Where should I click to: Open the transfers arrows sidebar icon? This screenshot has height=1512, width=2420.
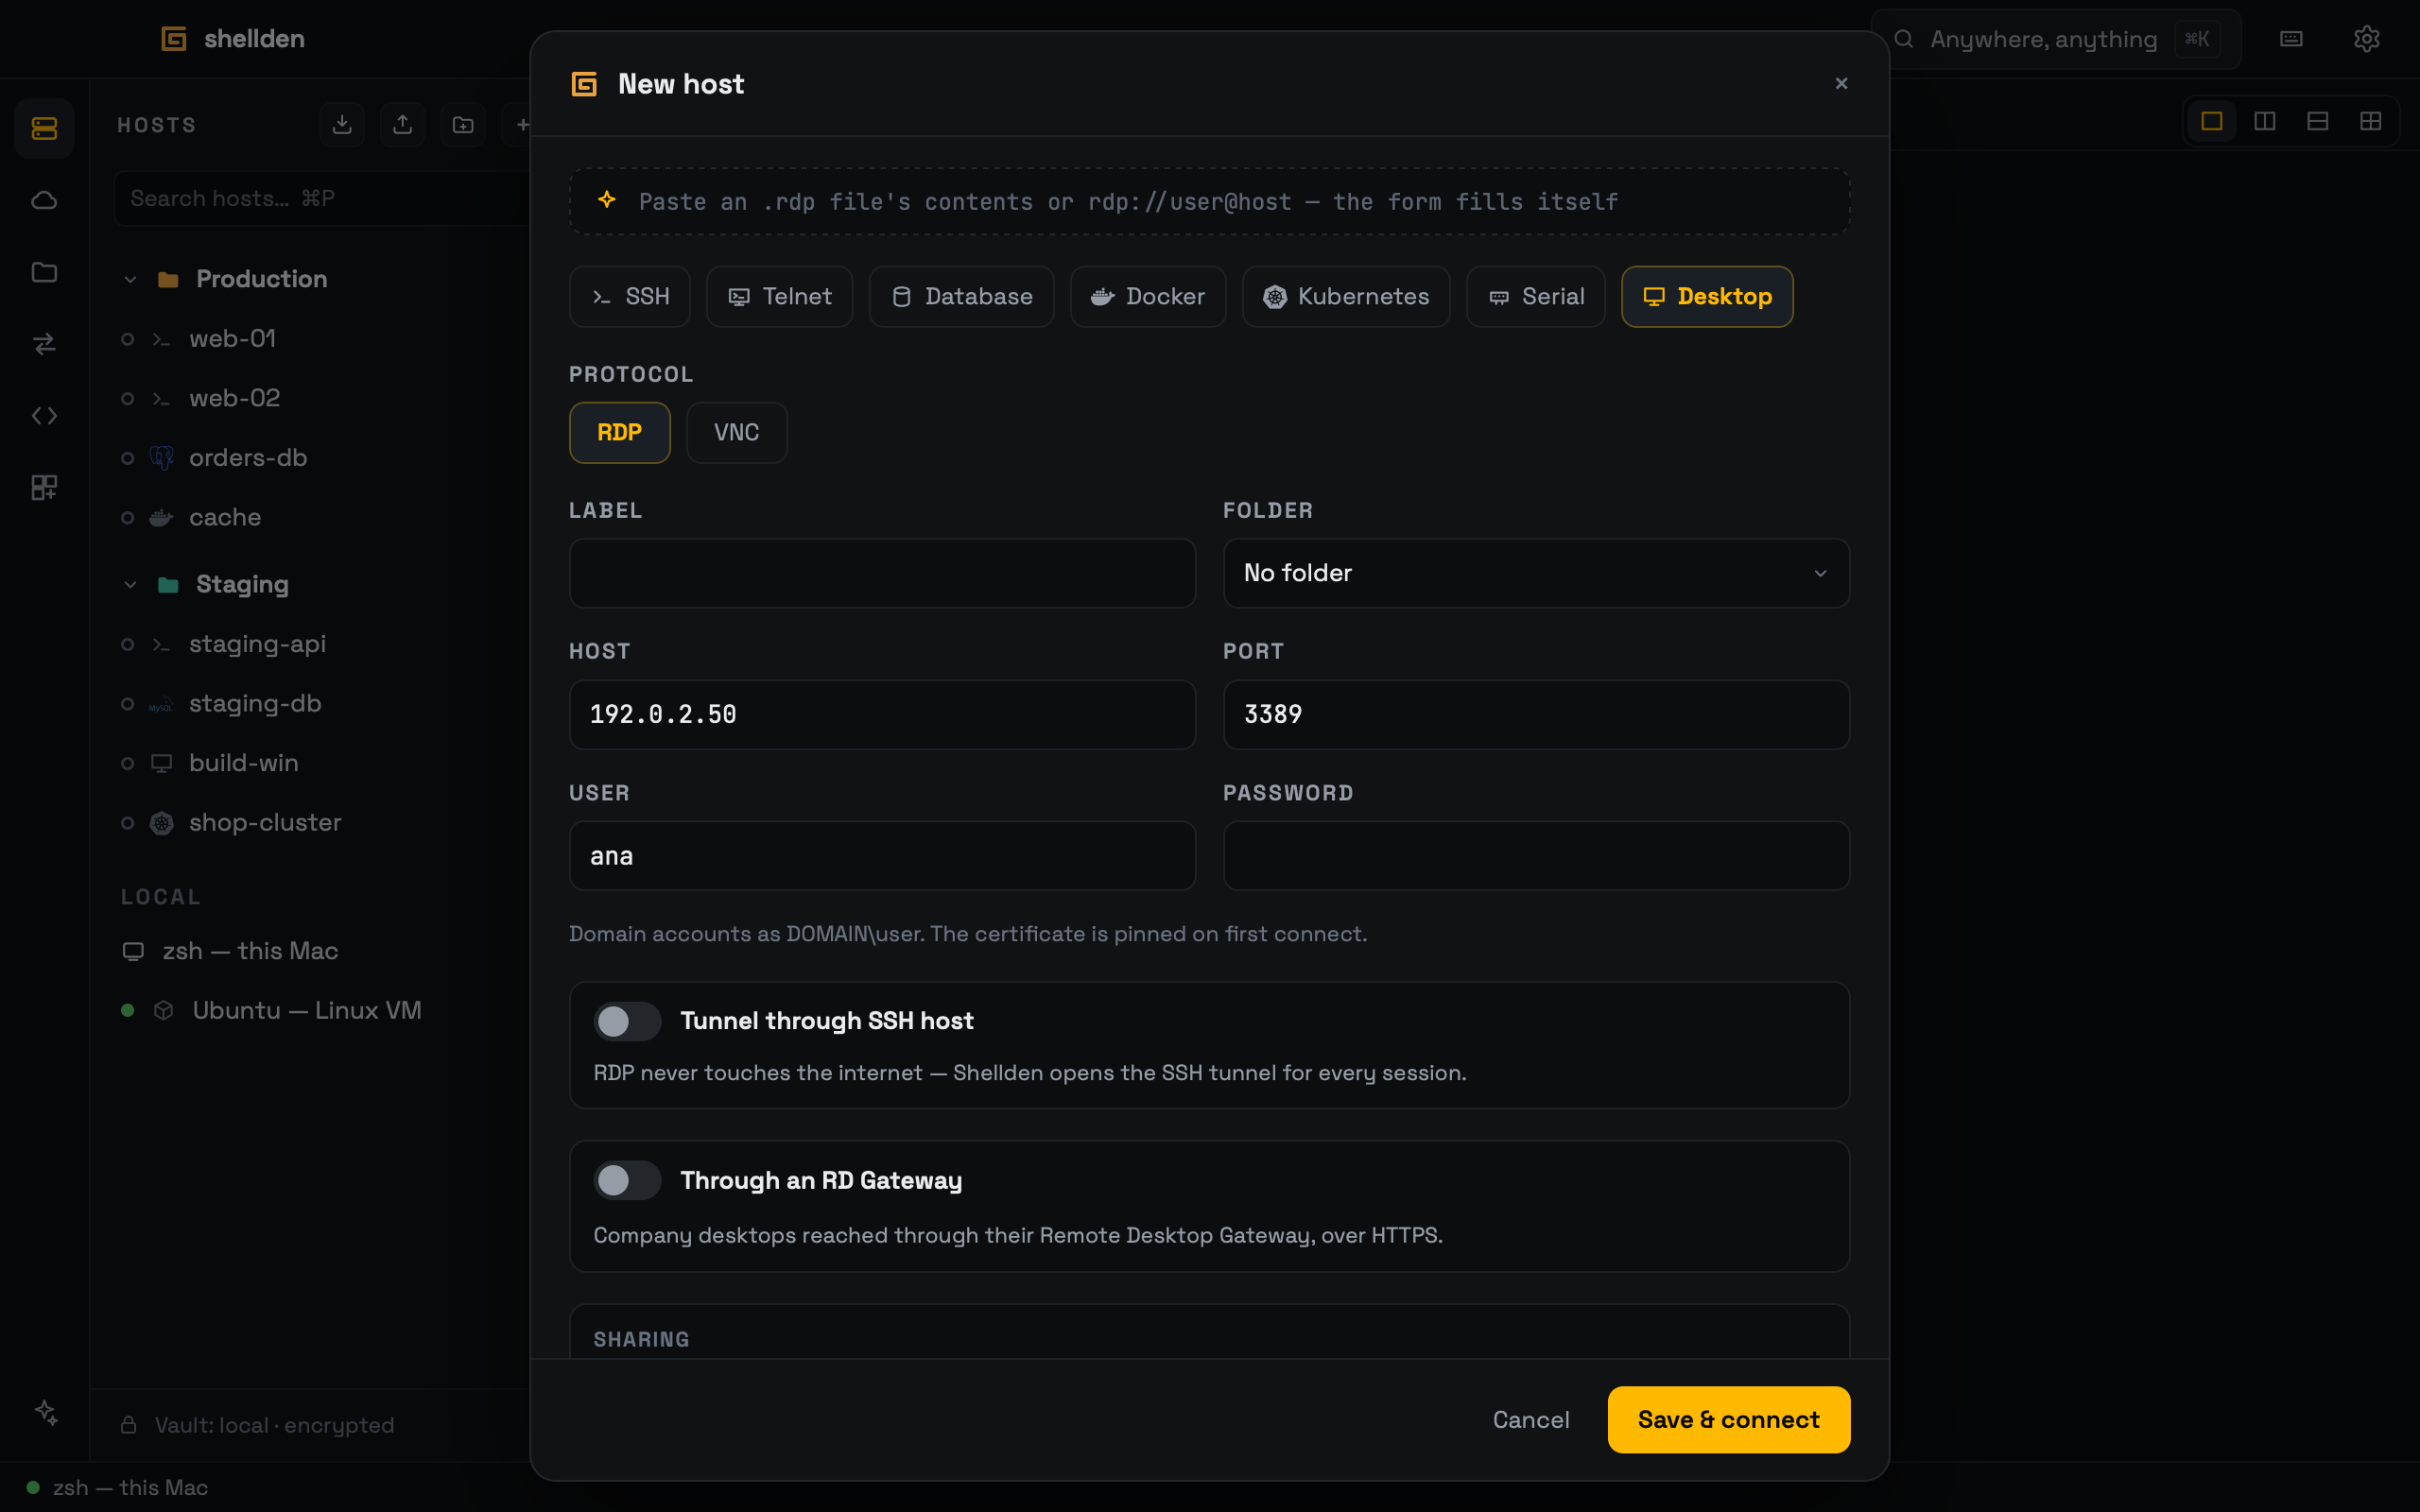click(x=44, y=344)
